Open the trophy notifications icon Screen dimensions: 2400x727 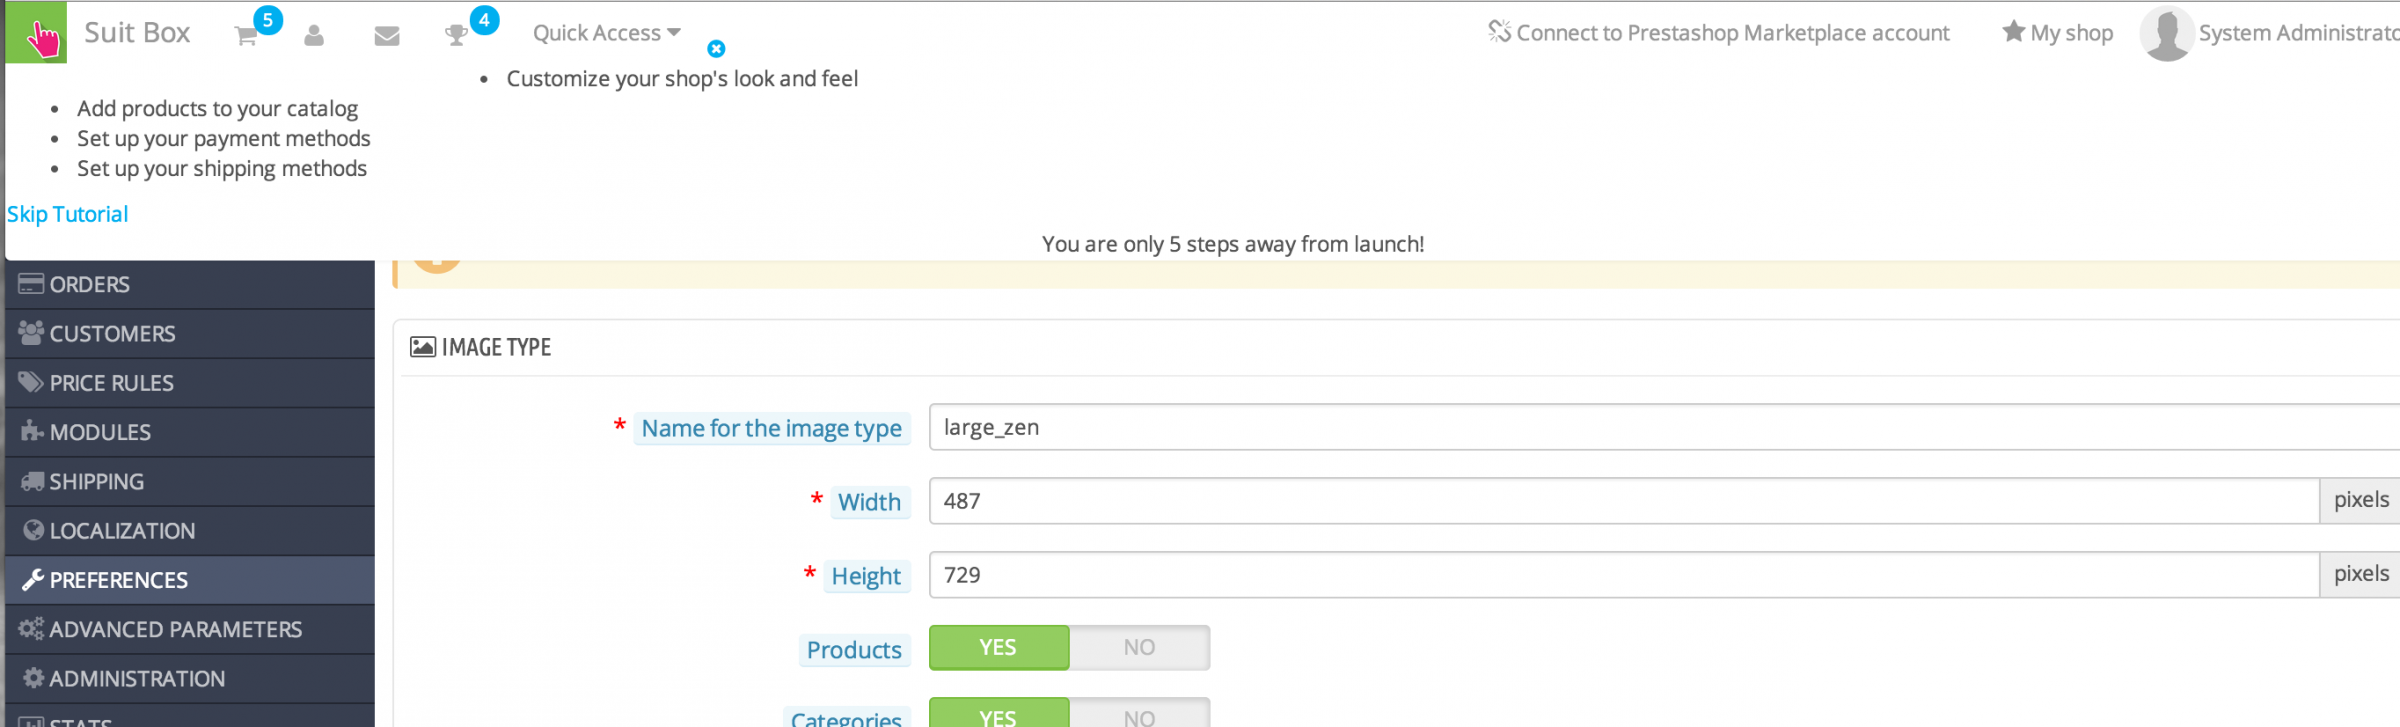tap(456, 36)
